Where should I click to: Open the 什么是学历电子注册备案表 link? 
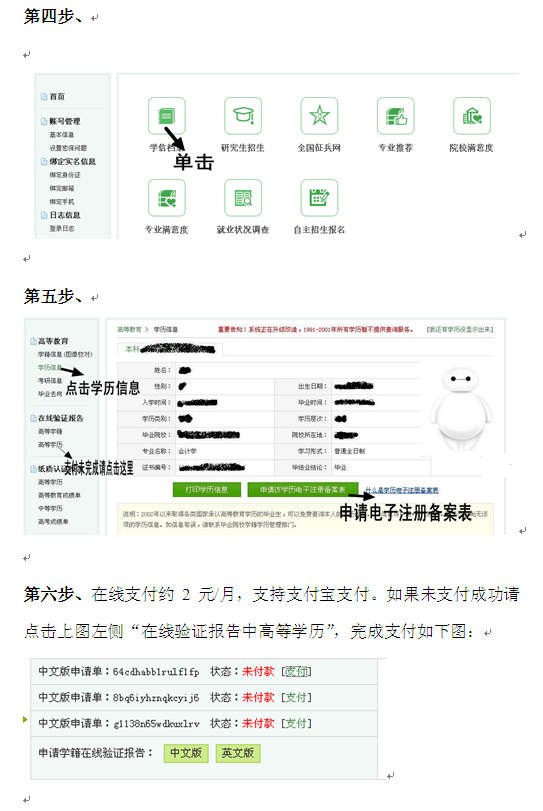click(402, 490)
